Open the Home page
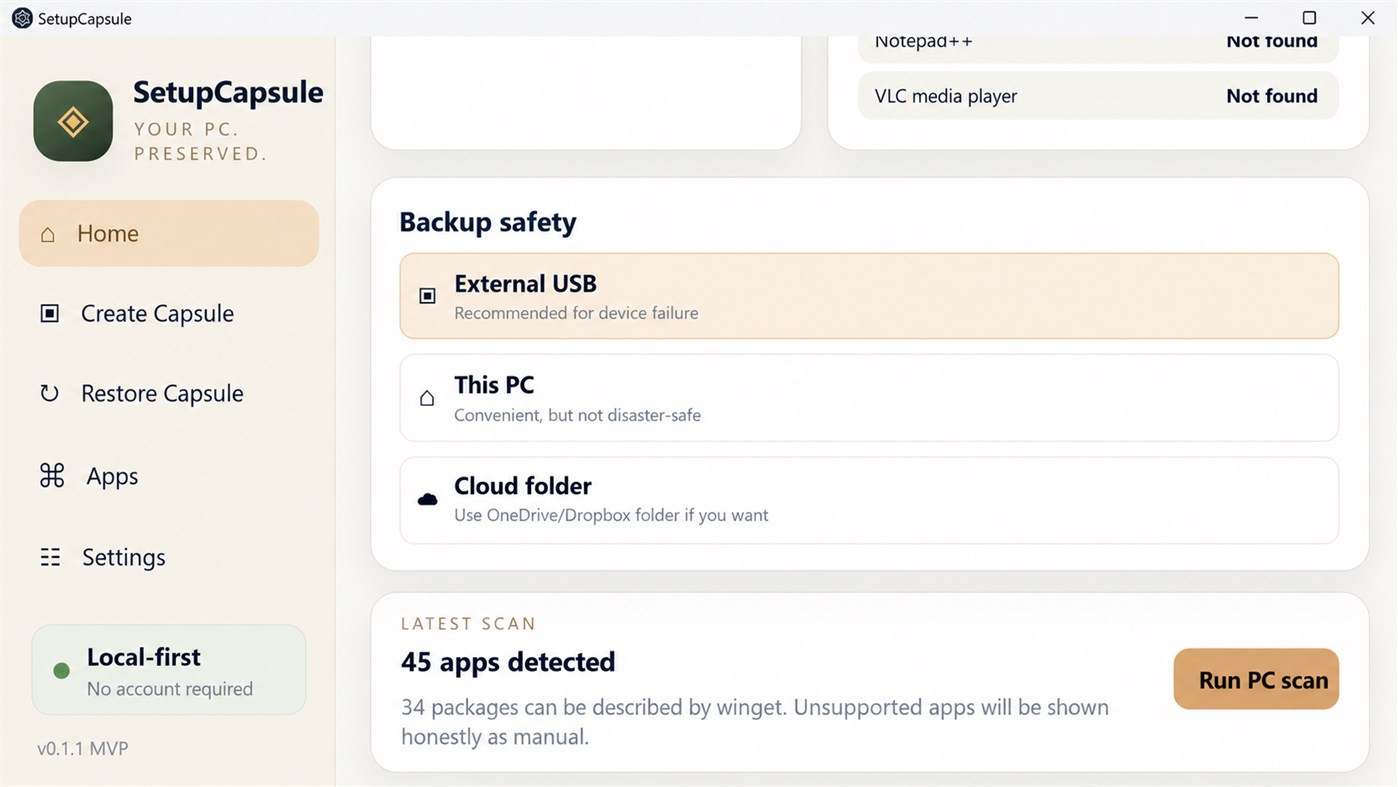Viewport: 1398px width, 787px height. click(x=169, y=233)
